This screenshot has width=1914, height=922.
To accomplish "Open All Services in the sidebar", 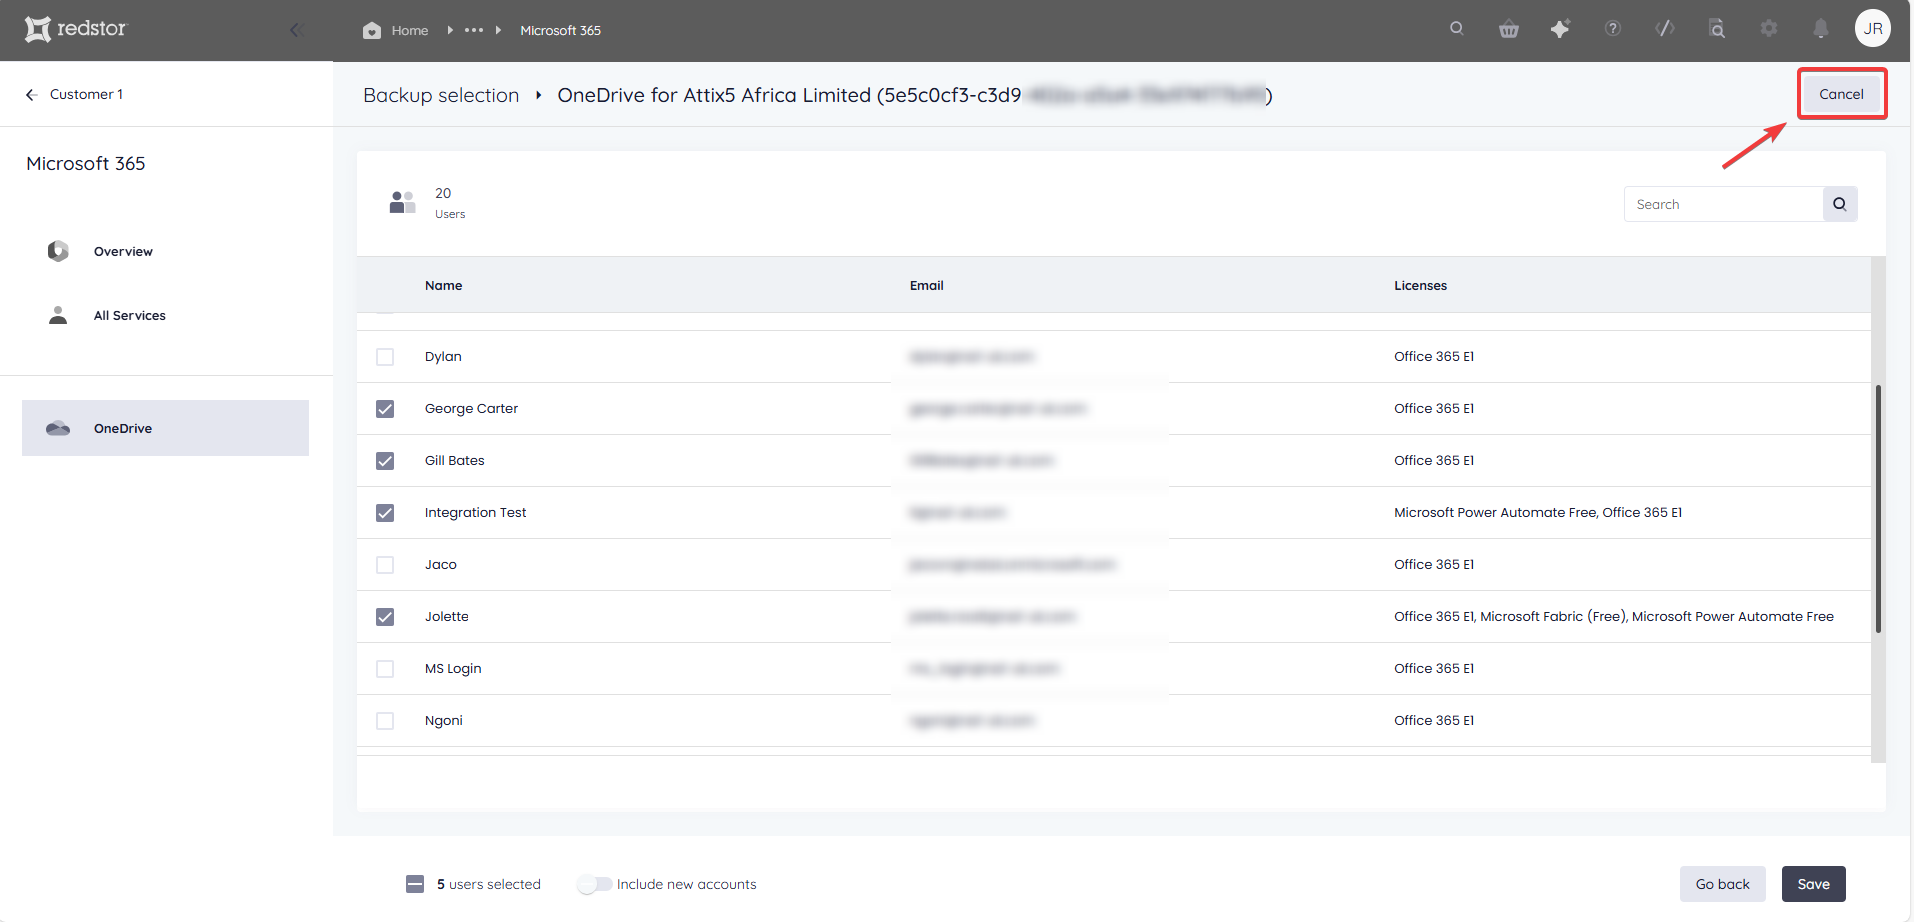I will 130,315.
